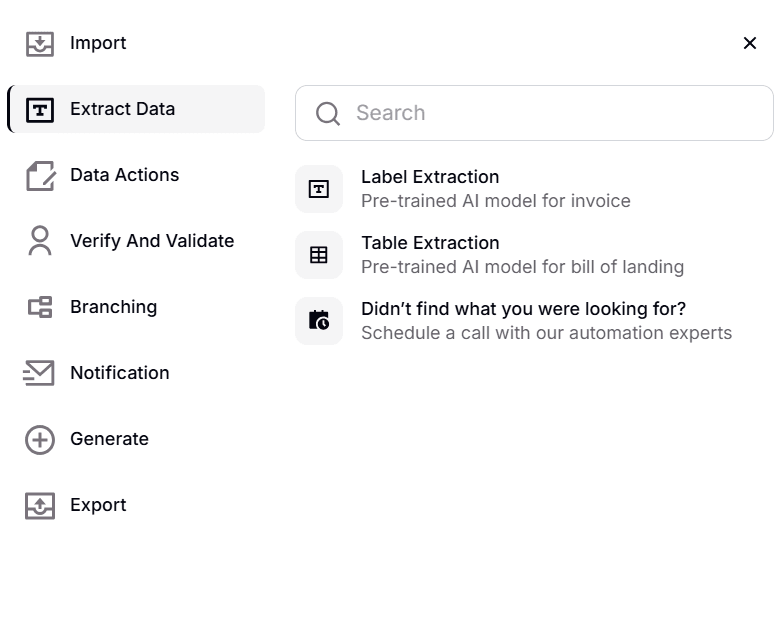Switch to the Notification category
The width and height of the screenshot is (781, 637).
pos(119,373)
